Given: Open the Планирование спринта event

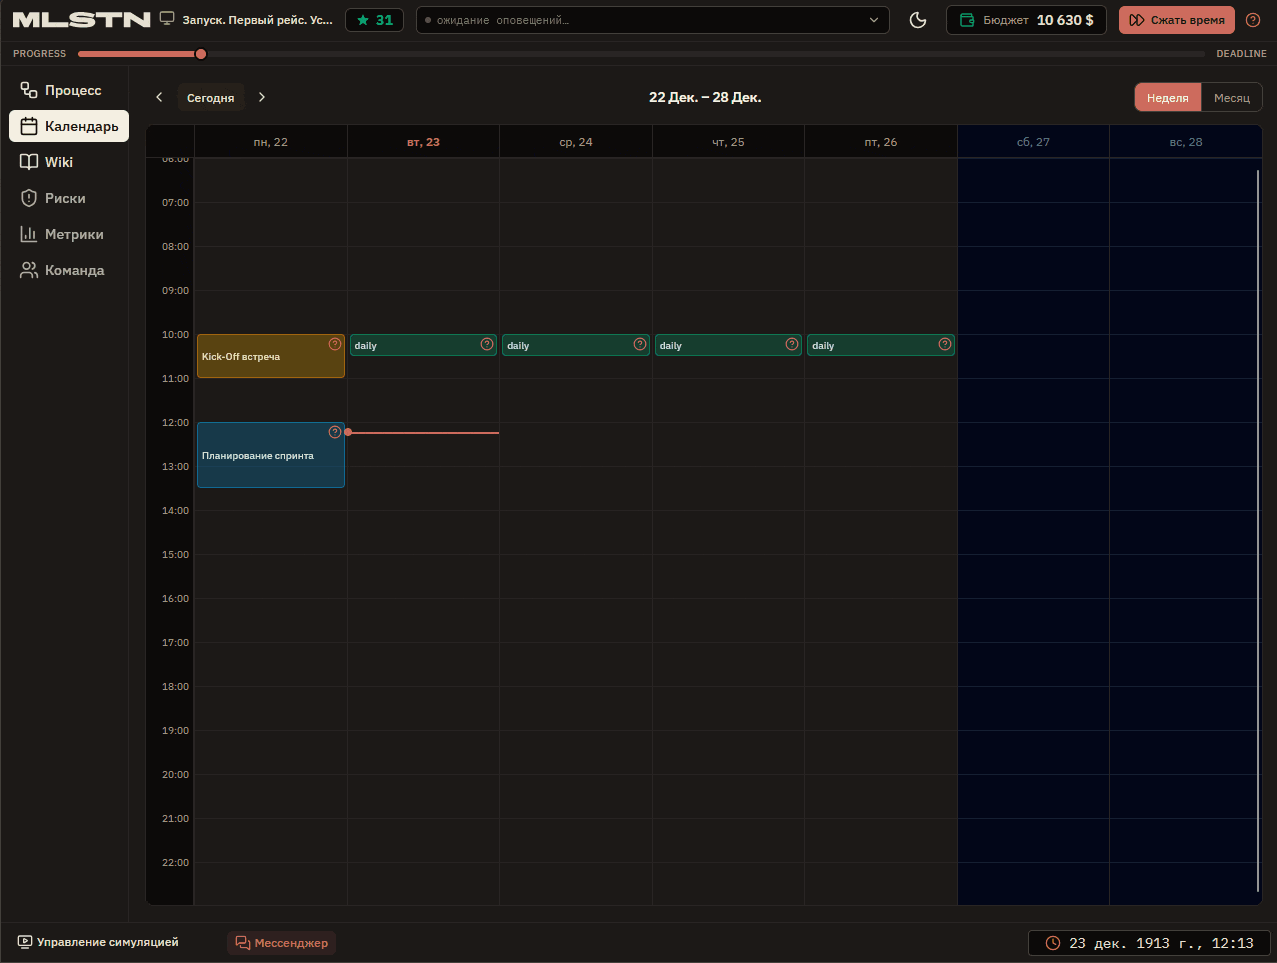Looking at the screenshot, I should click(x=271, y=455).
